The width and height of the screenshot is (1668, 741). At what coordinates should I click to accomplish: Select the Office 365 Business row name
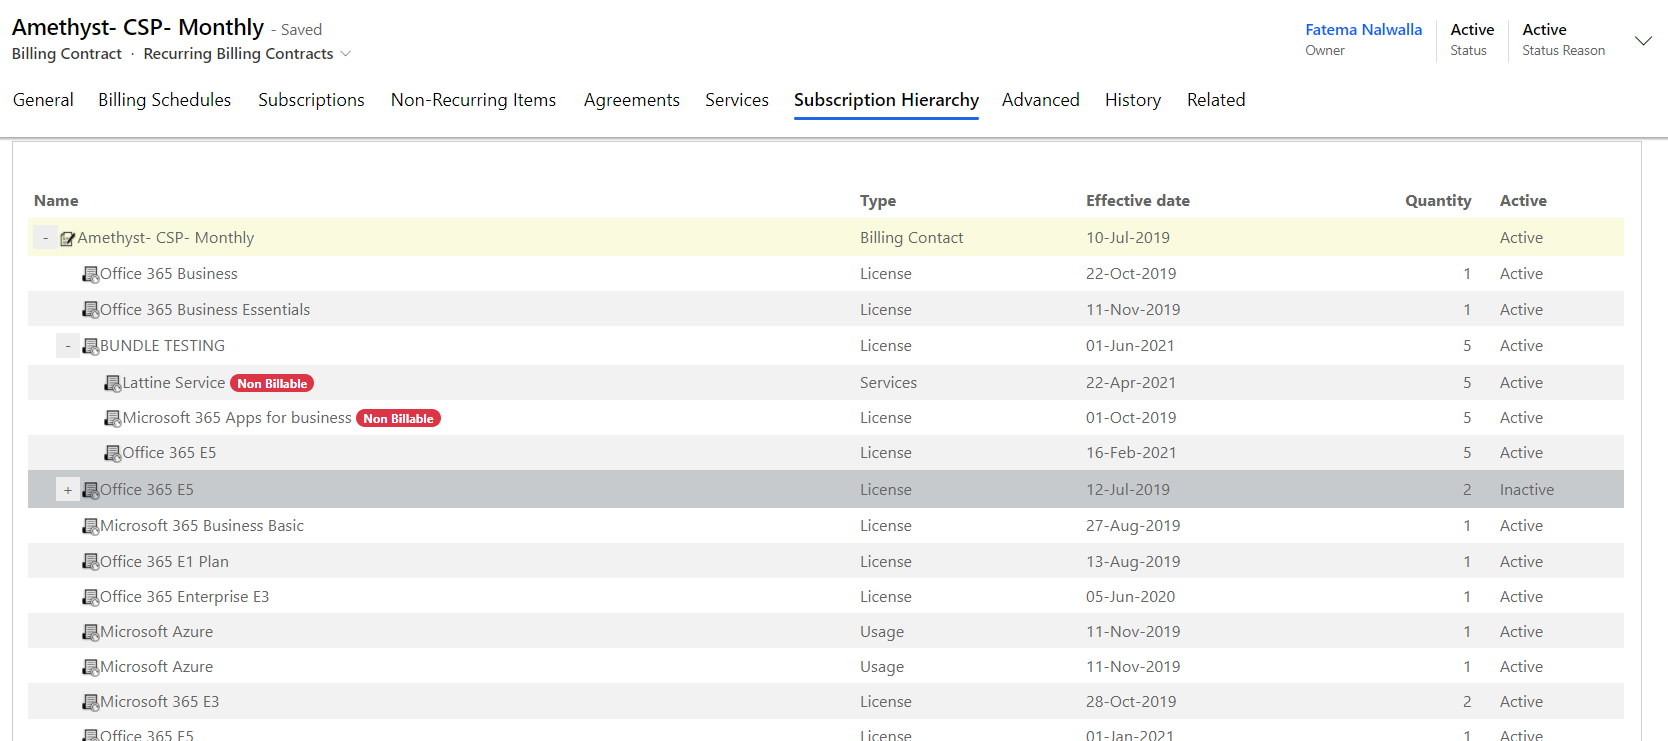tap(169, 274)
